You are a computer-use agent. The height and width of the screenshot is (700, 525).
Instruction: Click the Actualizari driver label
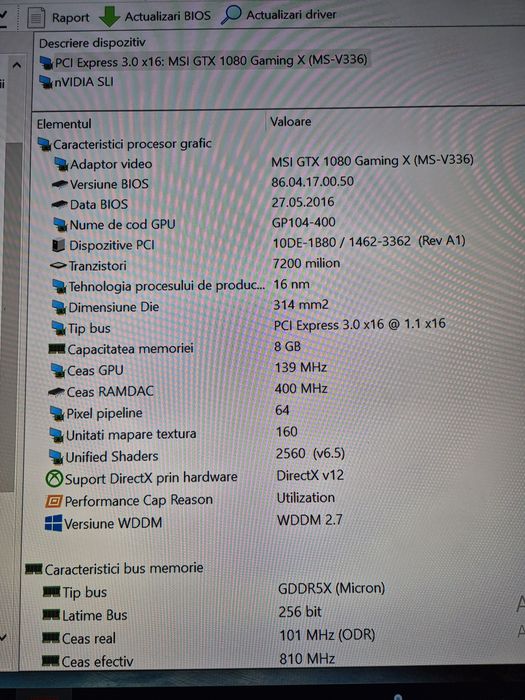pos(291,15)
